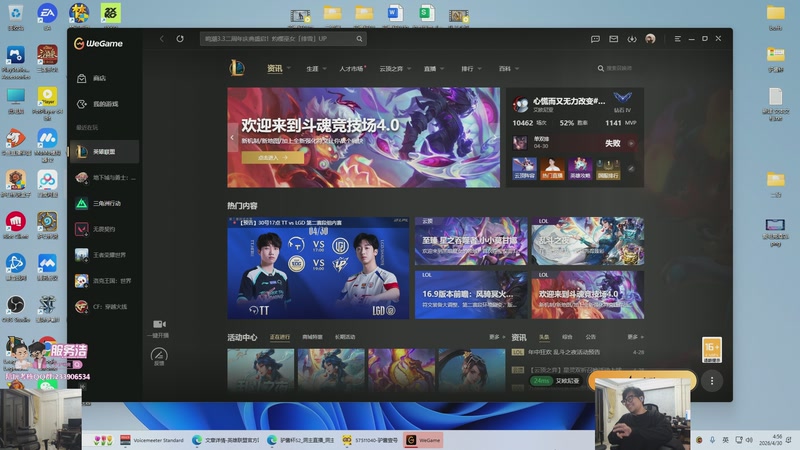Screen dimensions: 800x450
Task: Select 地下城与勇士 in the sidebar
Action: tap(104, 178)
